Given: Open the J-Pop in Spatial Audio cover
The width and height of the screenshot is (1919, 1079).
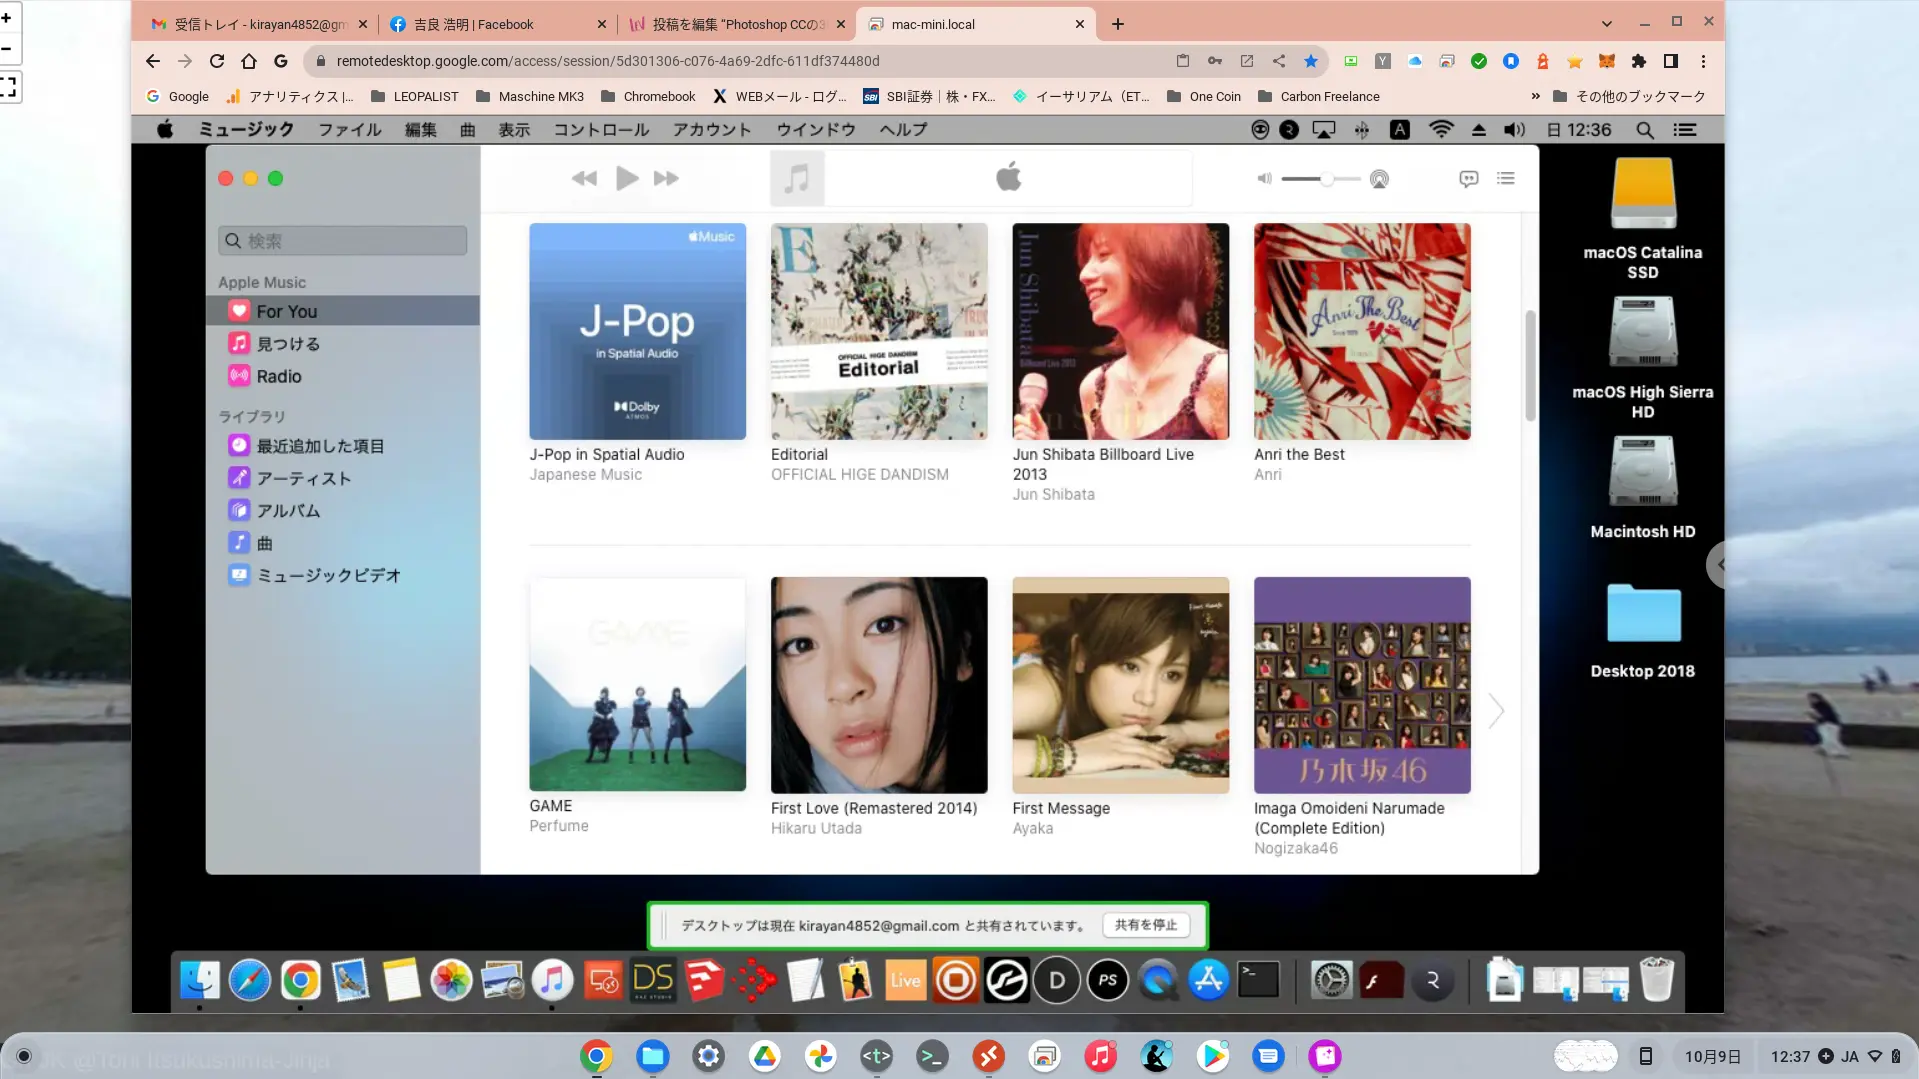Looking at the screenshot, I should (x=638, y=331).
